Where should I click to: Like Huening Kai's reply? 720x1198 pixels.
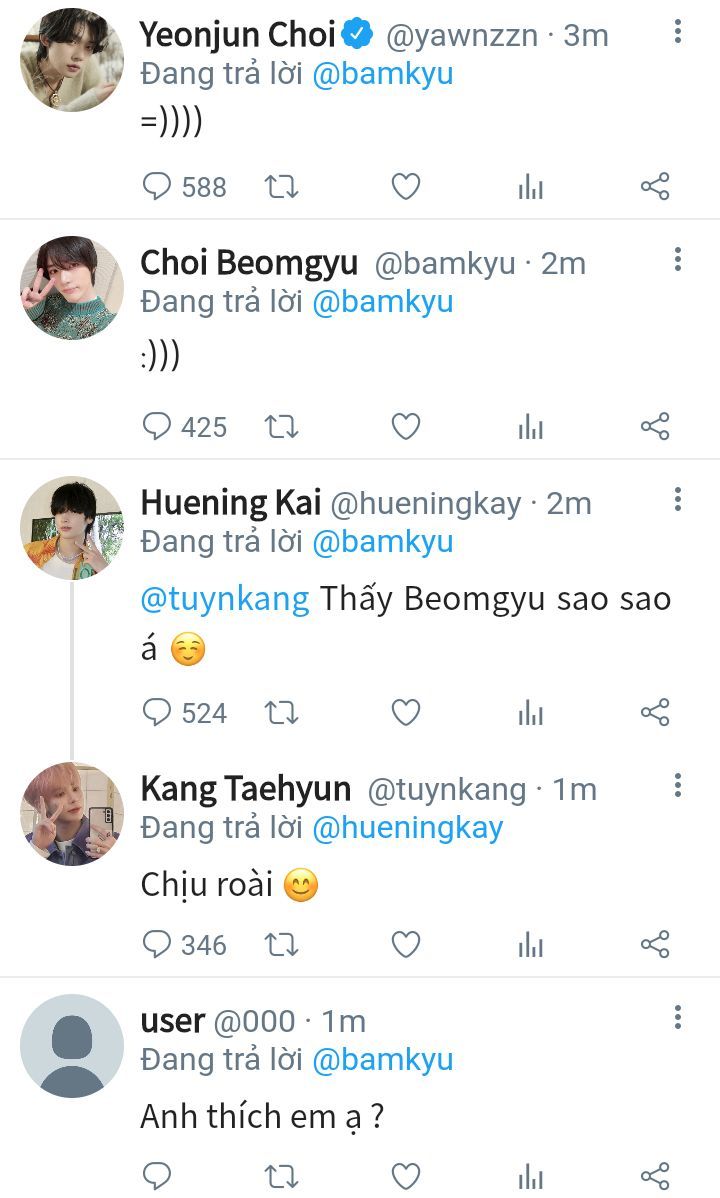406,713
